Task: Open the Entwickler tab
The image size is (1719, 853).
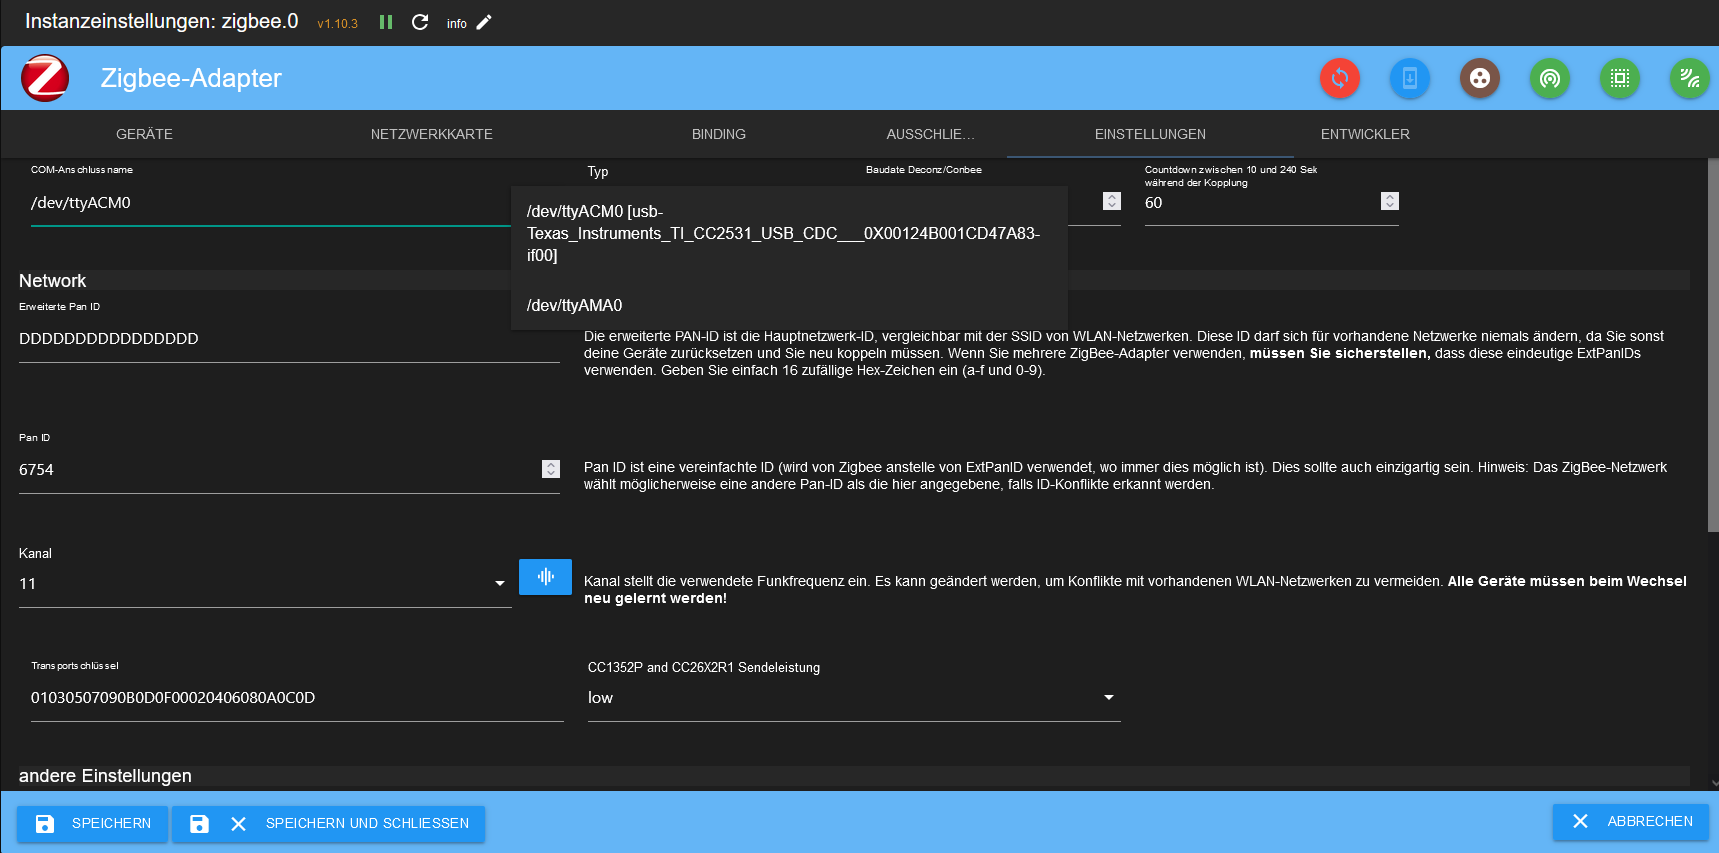Action: coord(1365,134)
